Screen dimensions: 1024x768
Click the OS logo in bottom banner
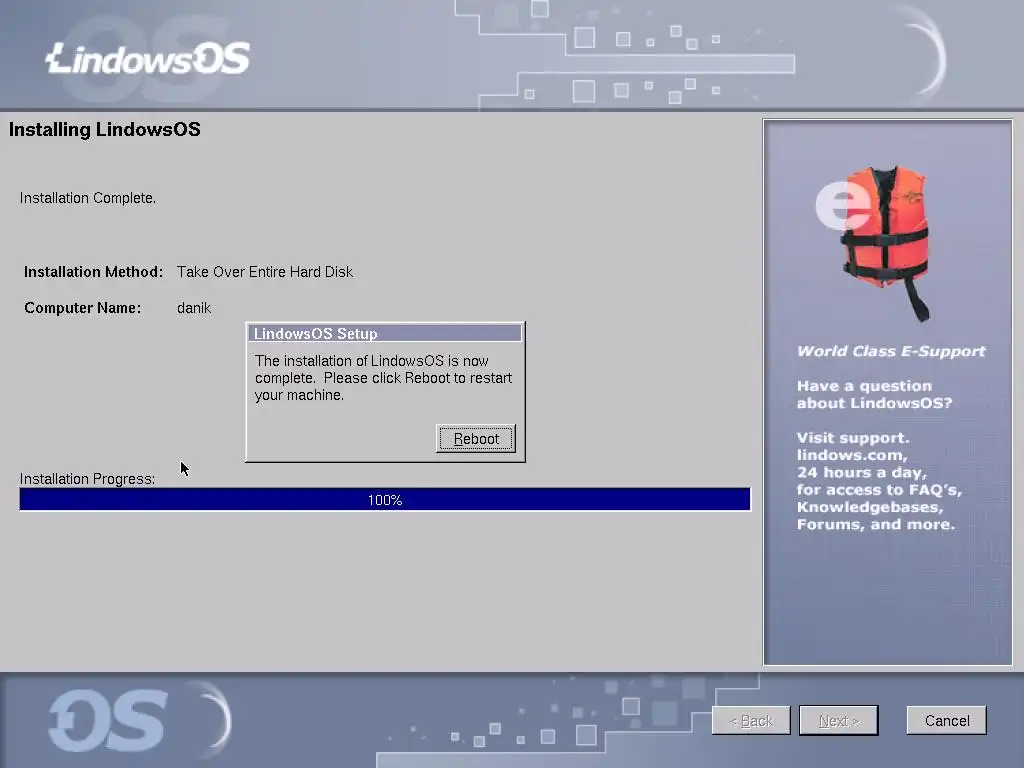108,721
